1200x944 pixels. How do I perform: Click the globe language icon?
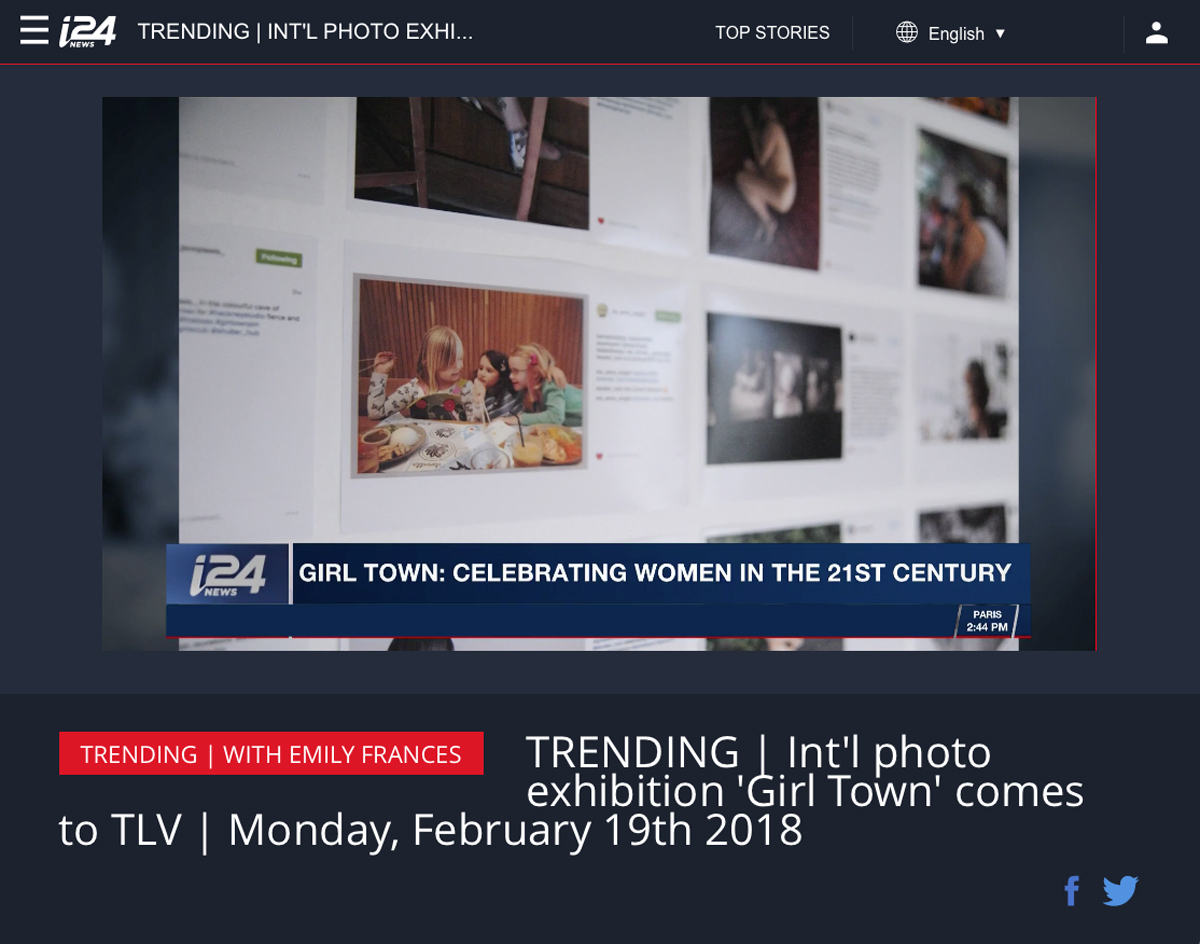click(x=906, y=33)
